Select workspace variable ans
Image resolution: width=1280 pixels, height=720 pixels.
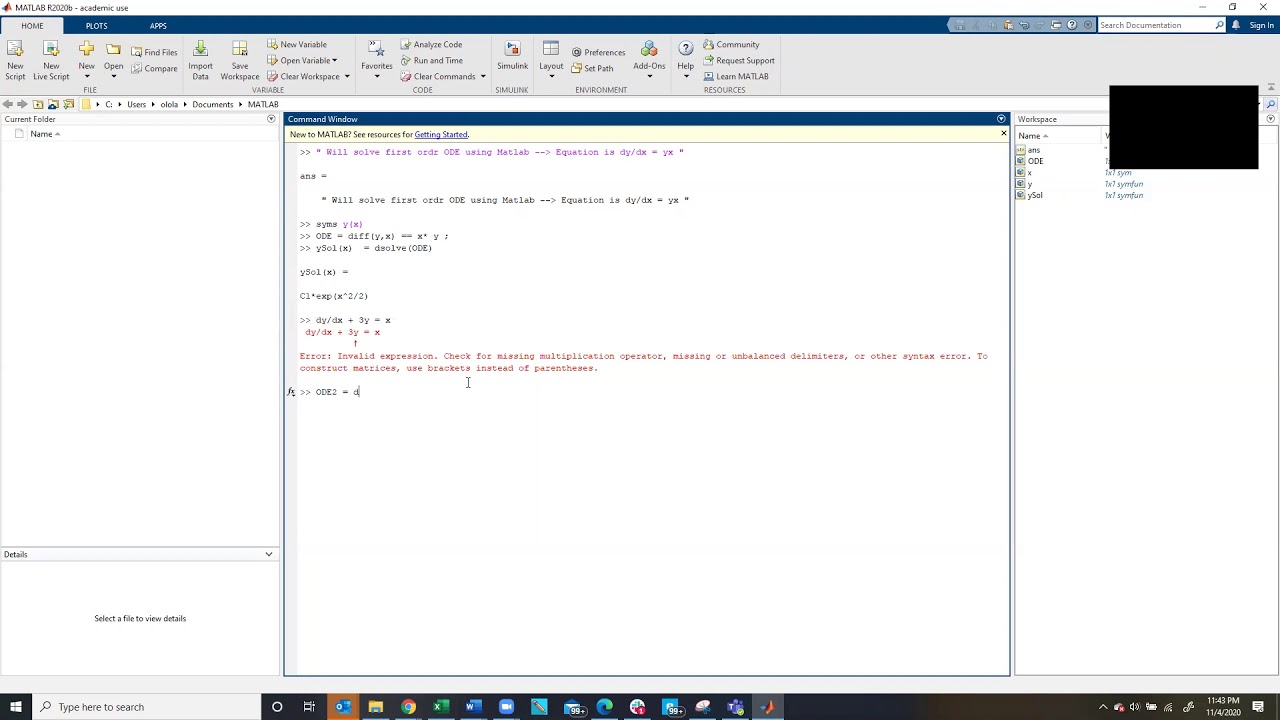click(1034, 150)
